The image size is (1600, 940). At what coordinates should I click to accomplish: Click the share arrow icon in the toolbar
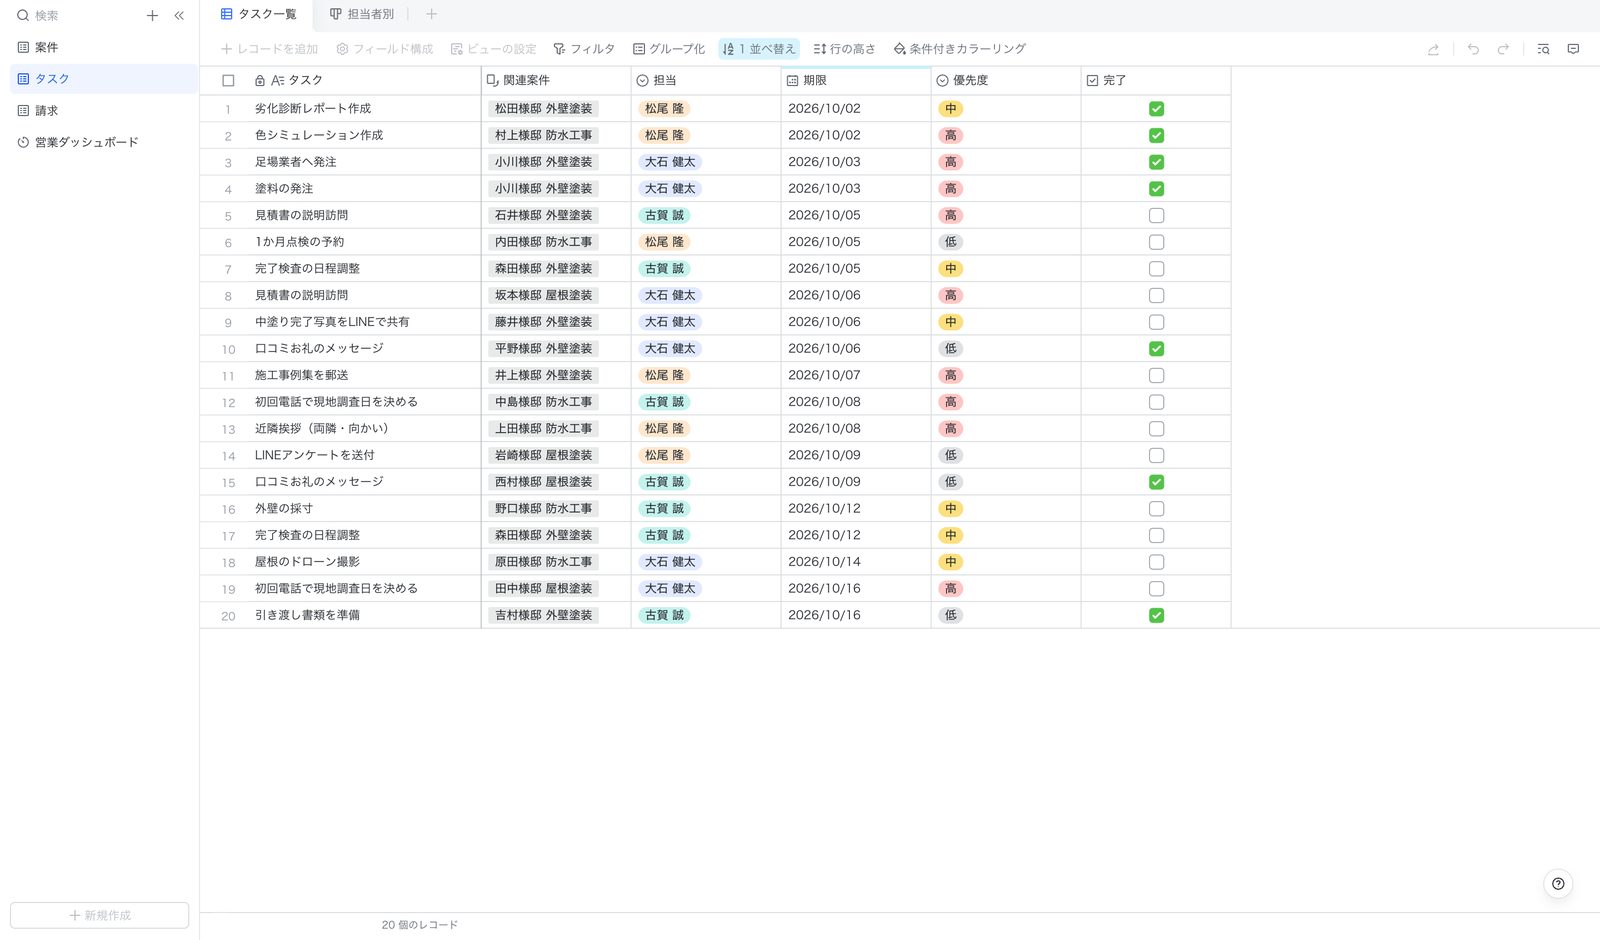(x=1433, y=49)
